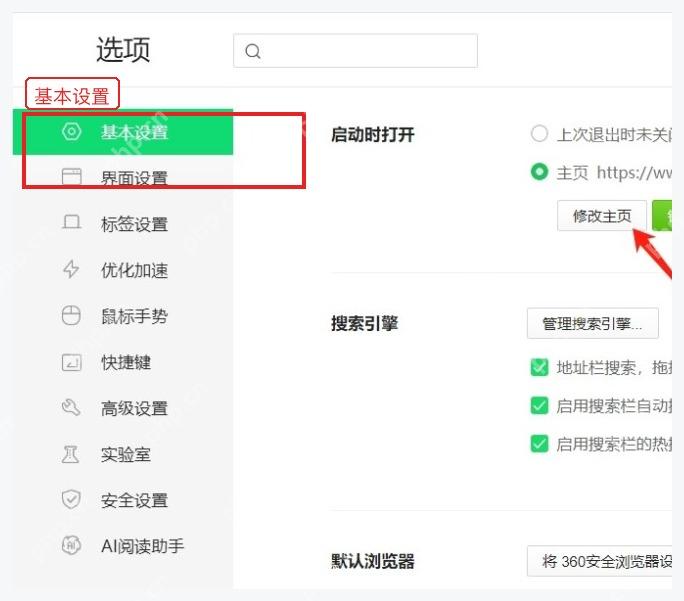
Task: Toggle the 地址栏搜索 checkbox
Action: point(539,367)
